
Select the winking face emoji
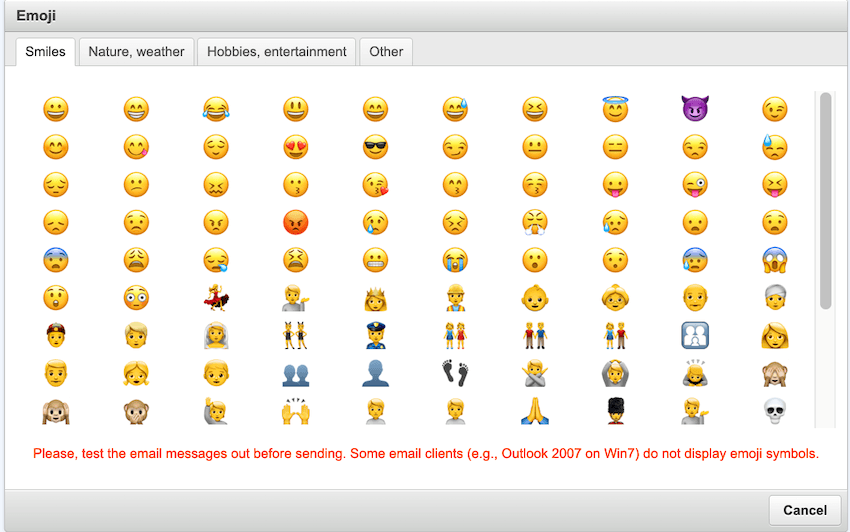pyautogui.click(x=775, y=109)
